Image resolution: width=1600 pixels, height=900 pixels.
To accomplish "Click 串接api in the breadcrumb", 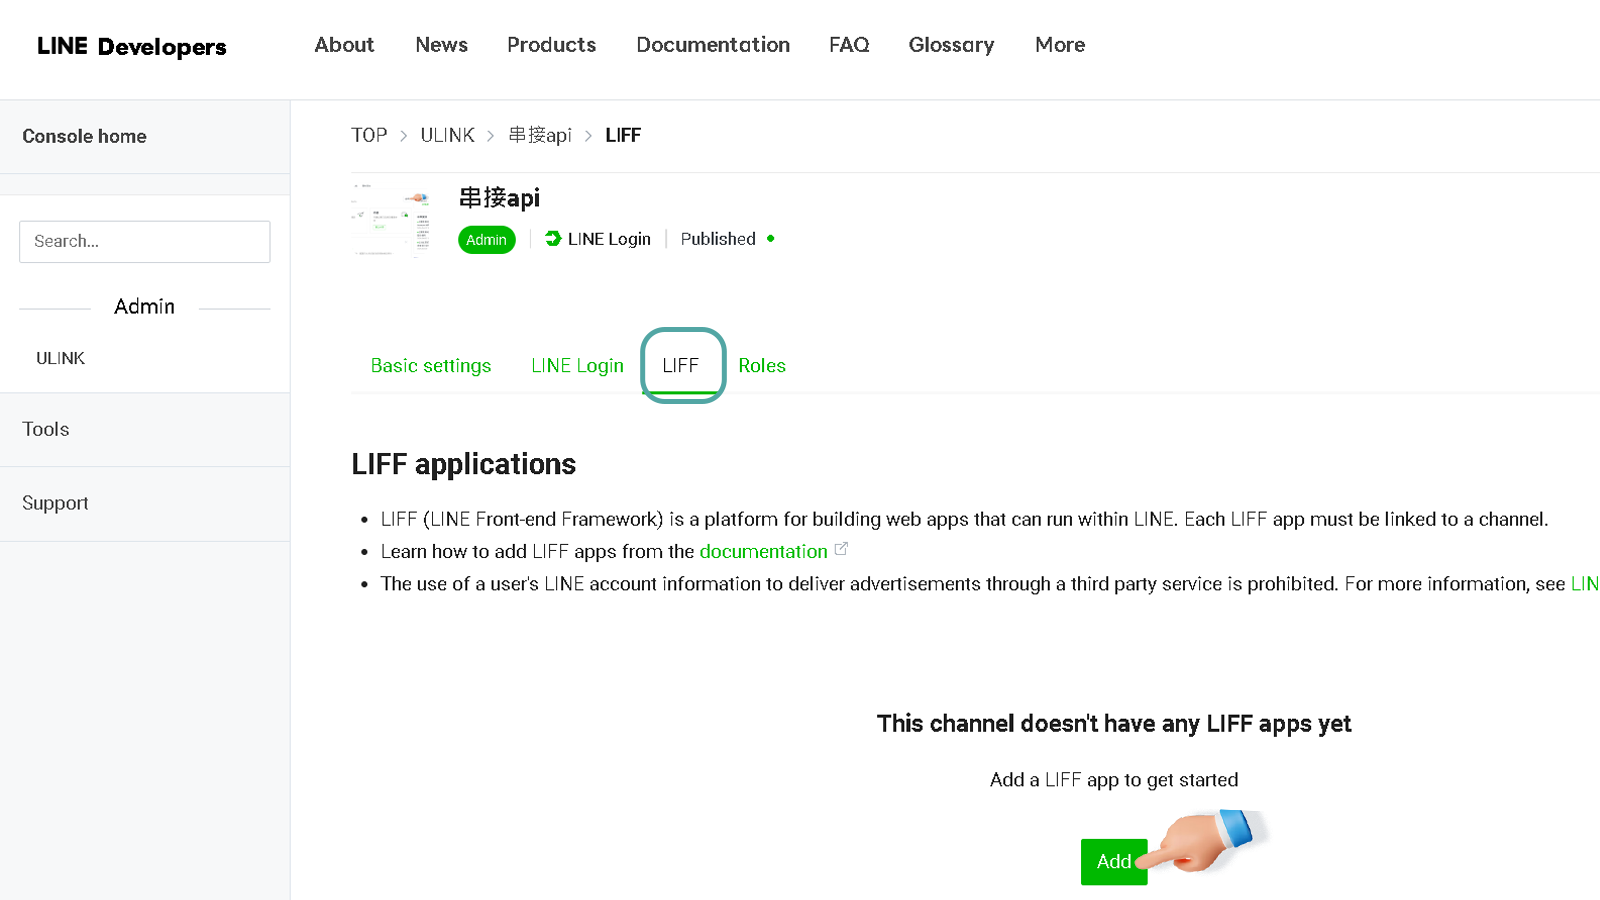I will (x=540, y=135).
